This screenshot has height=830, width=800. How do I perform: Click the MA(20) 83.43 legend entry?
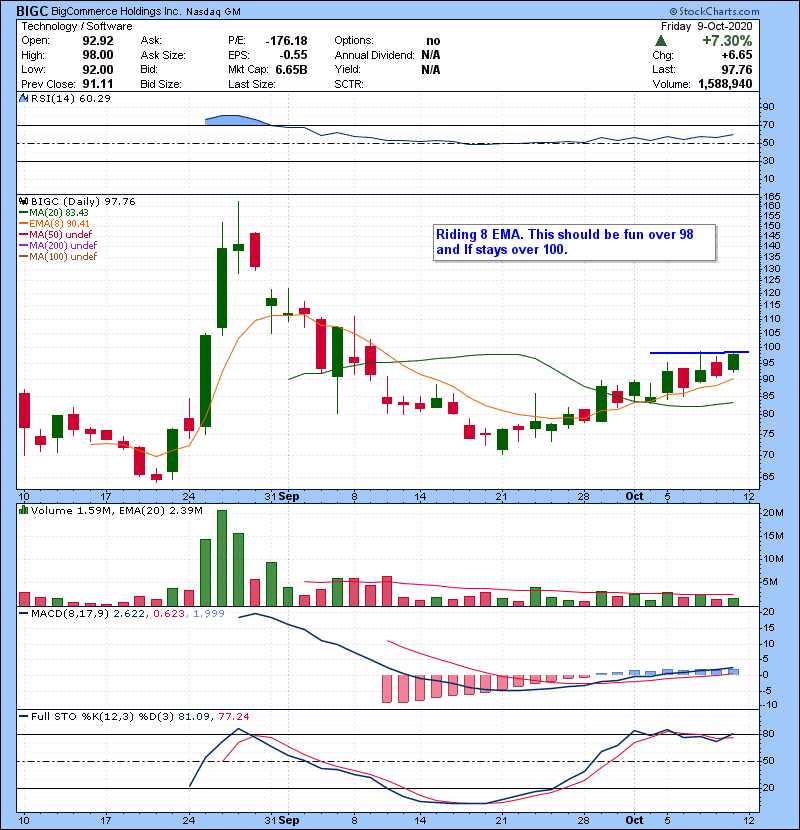point(54,212)
